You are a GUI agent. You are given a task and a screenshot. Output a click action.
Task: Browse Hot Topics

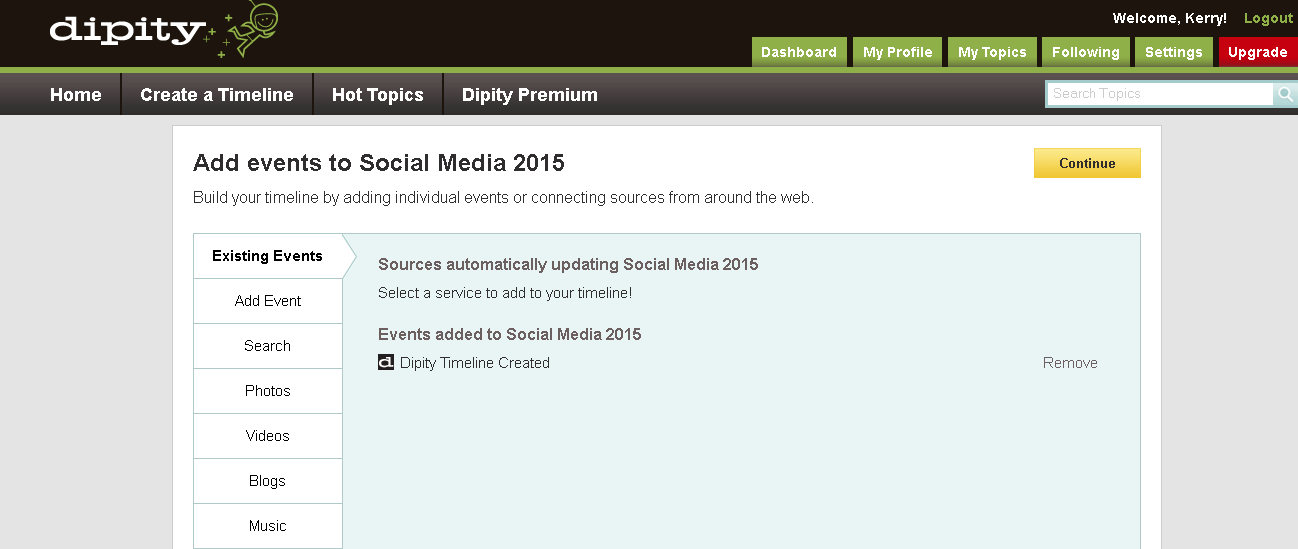(377, 95)
